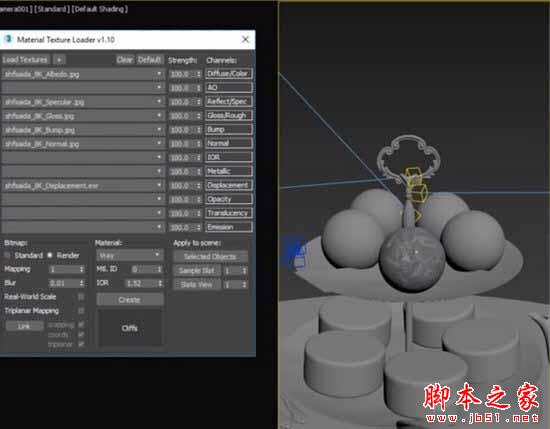This screenshot has height=429, width=550.
Task: Click the material IOR 1.52 value field
Action: click(140, 283)
